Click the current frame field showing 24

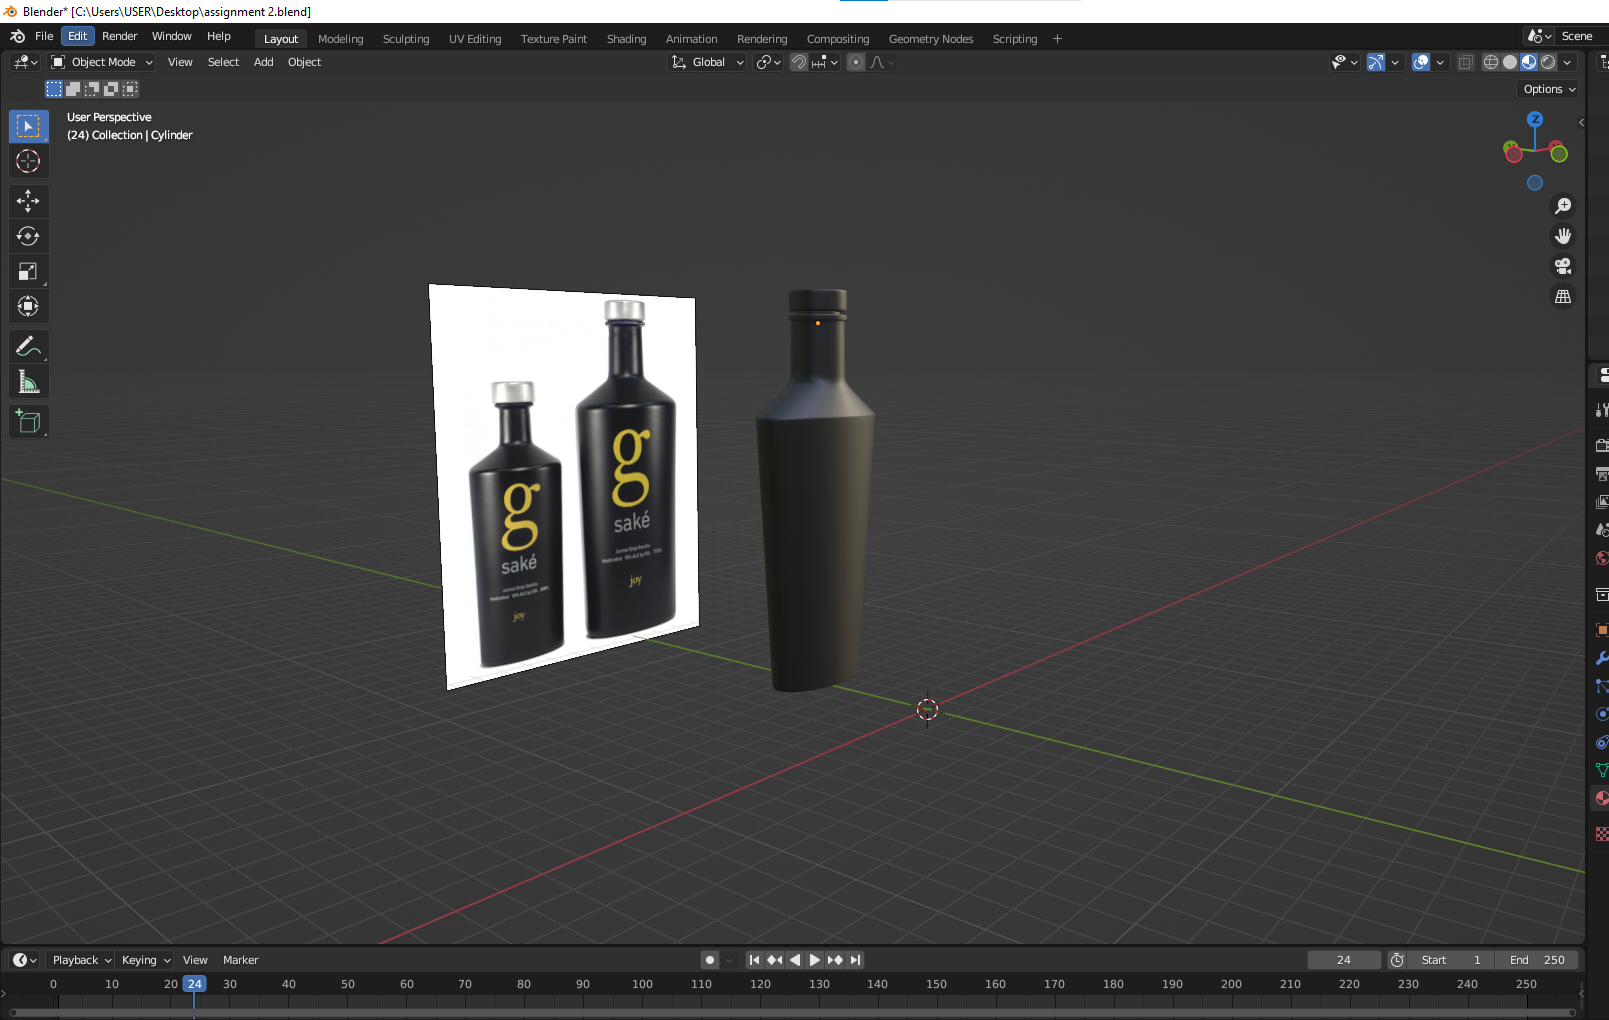click(1344, 960)
